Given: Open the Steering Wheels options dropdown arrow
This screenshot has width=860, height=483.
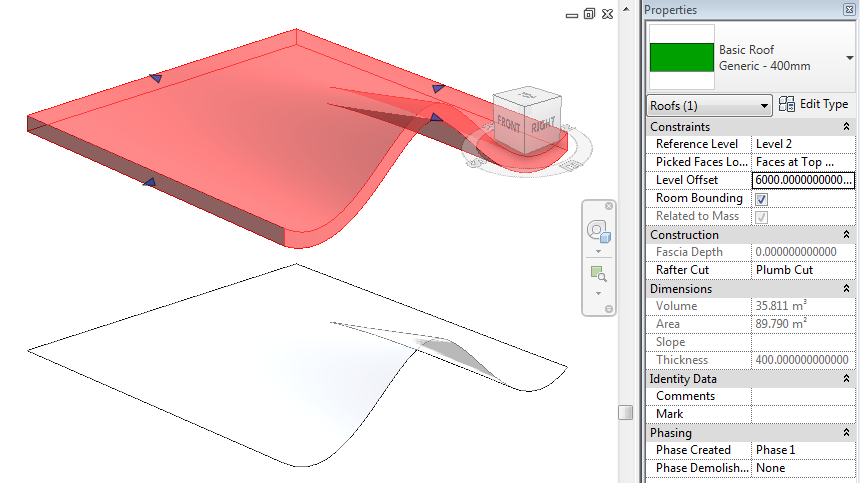Looking at the screenshot, I should point(598,252).
